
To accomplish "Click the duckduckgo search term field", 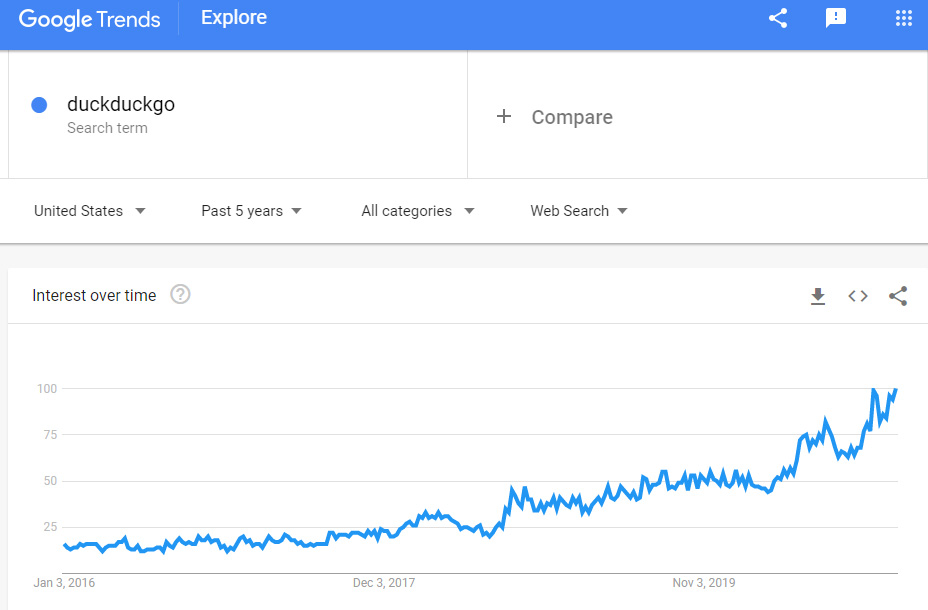I will [x=121, y=105].
